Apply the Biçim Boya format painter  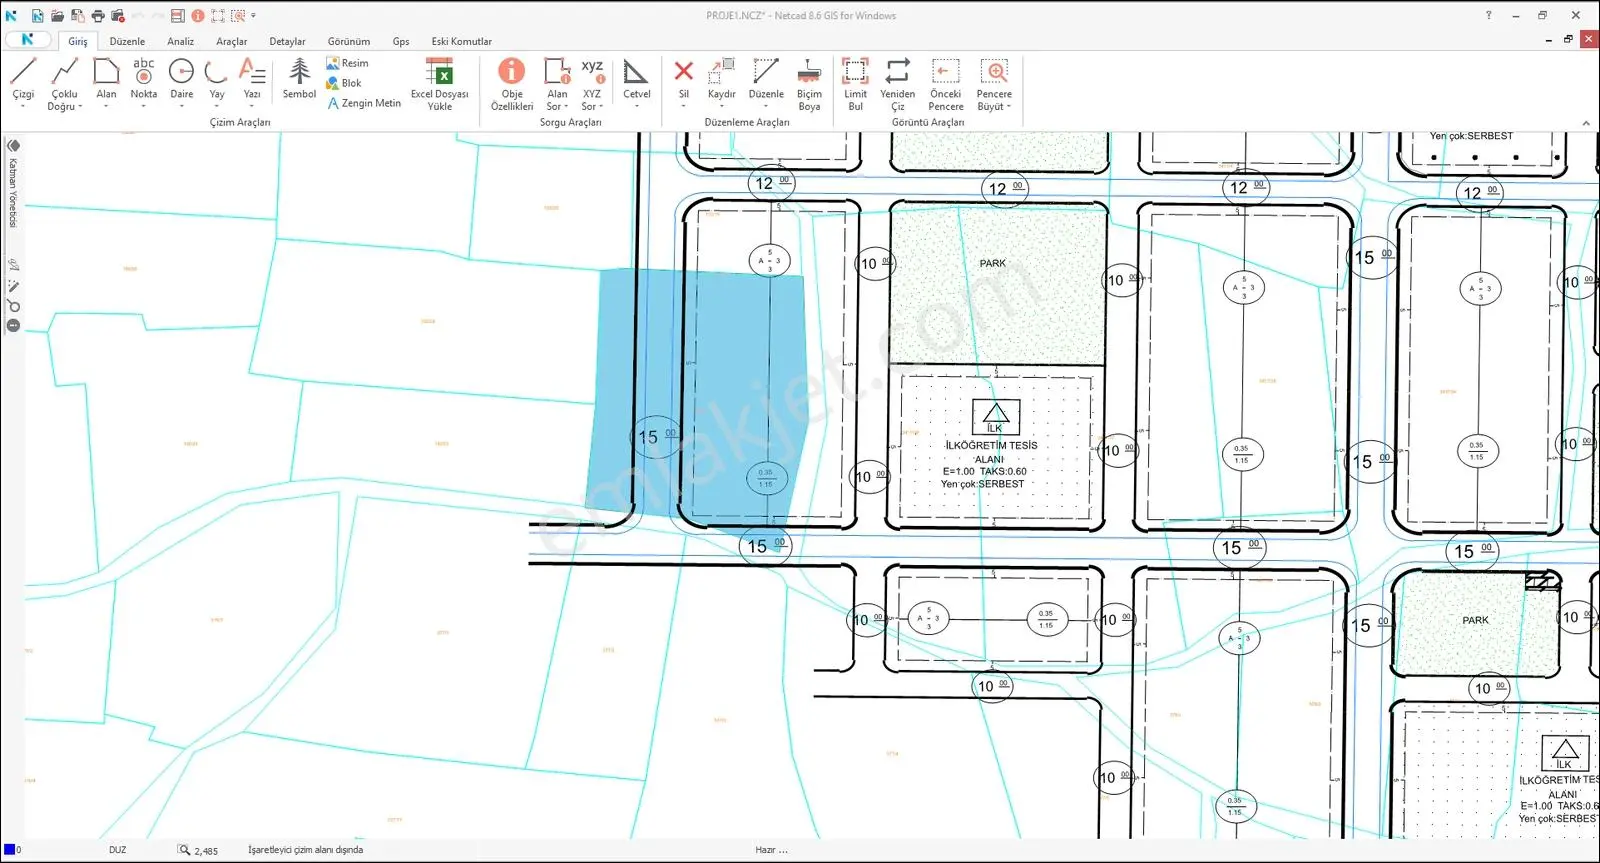tap(809, 83)
